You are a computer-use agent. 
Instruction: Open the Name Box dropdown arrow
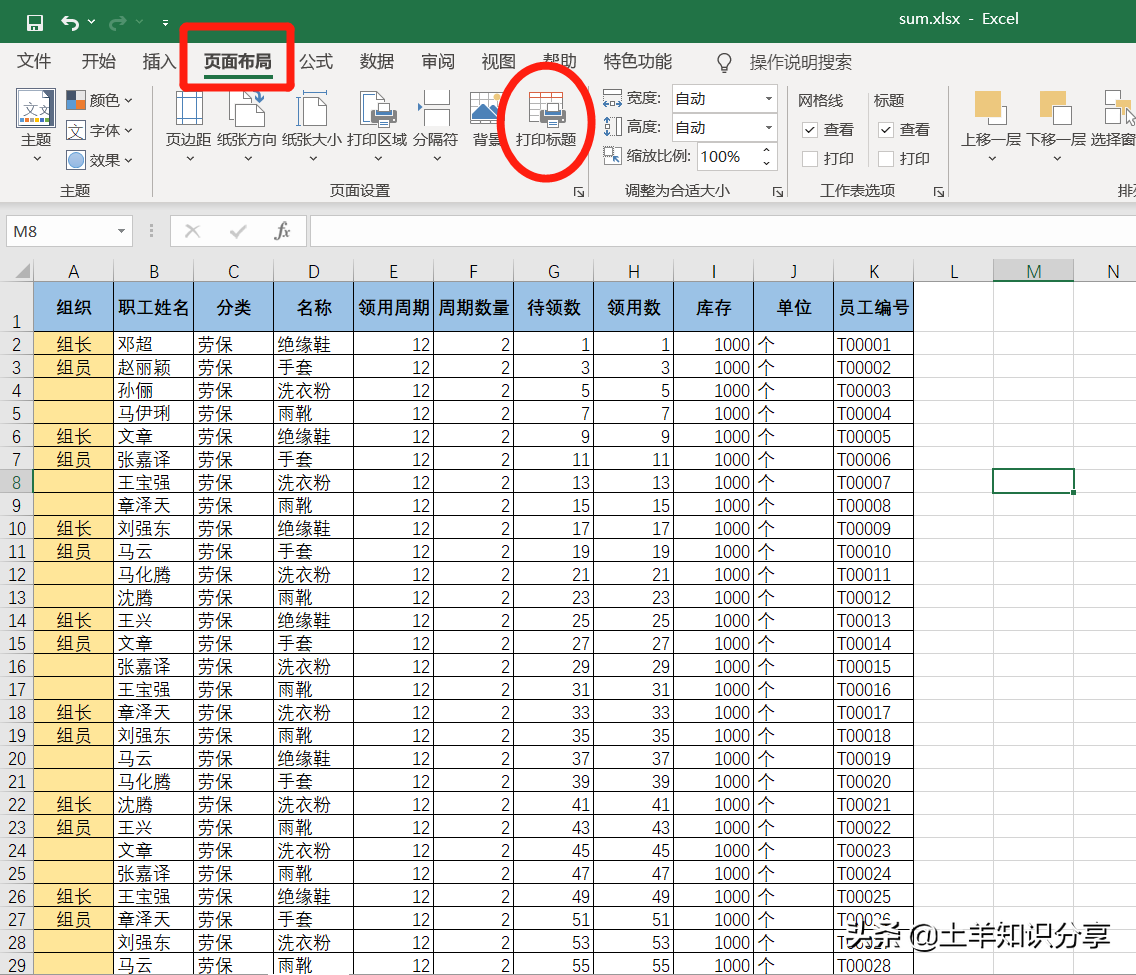click(x=122, y=231)
